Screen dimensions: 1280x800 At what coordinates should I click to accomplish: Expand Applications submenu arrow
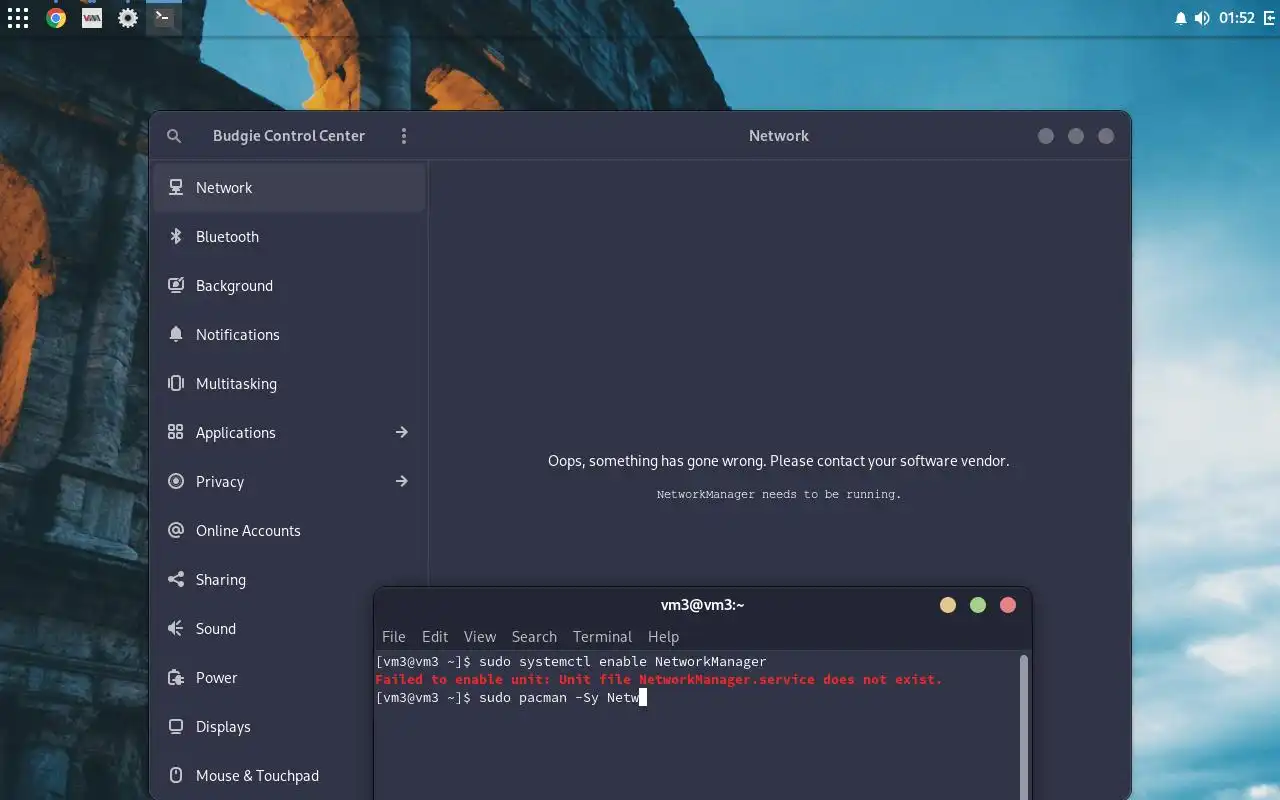(x=401, y=432)
